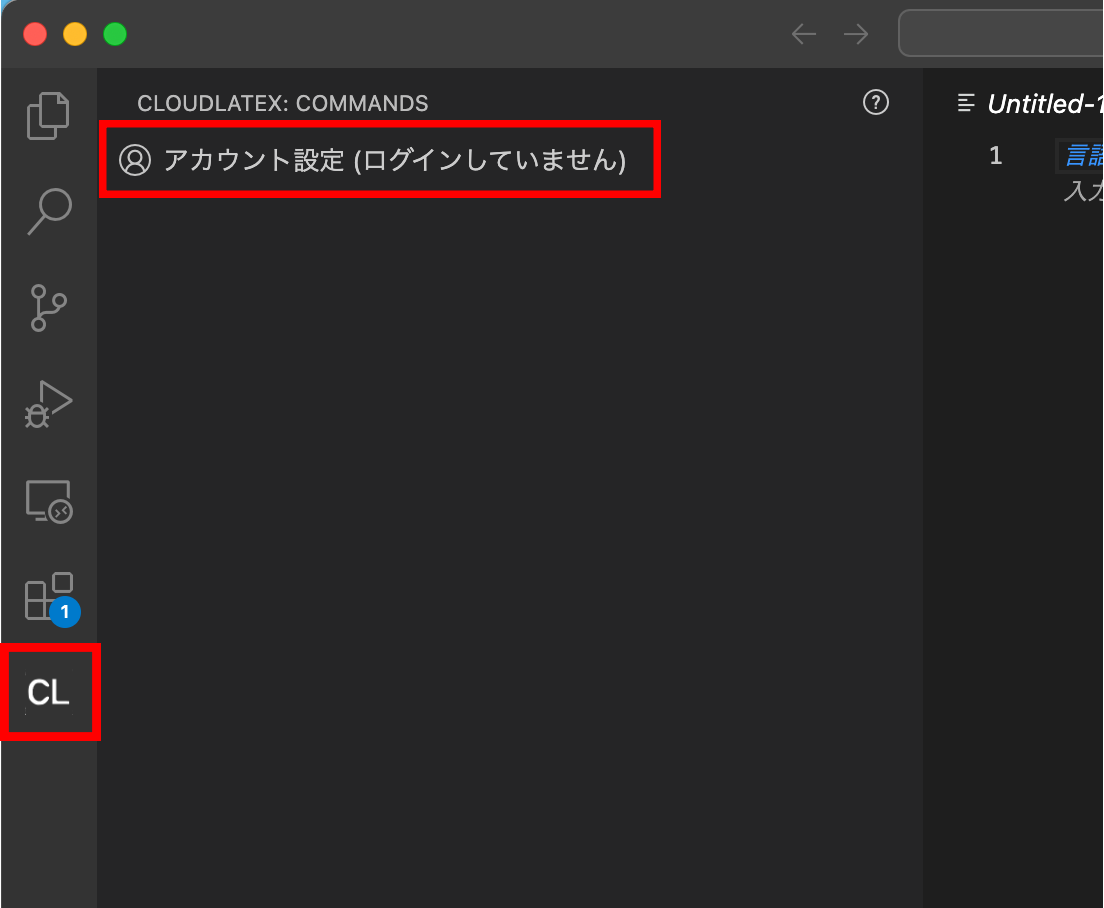The height and width of the screenshot is (908, 1104).
Task: Open the Explorer view in the activity bar
Action: pyautogui.click(x=48, y=115)
